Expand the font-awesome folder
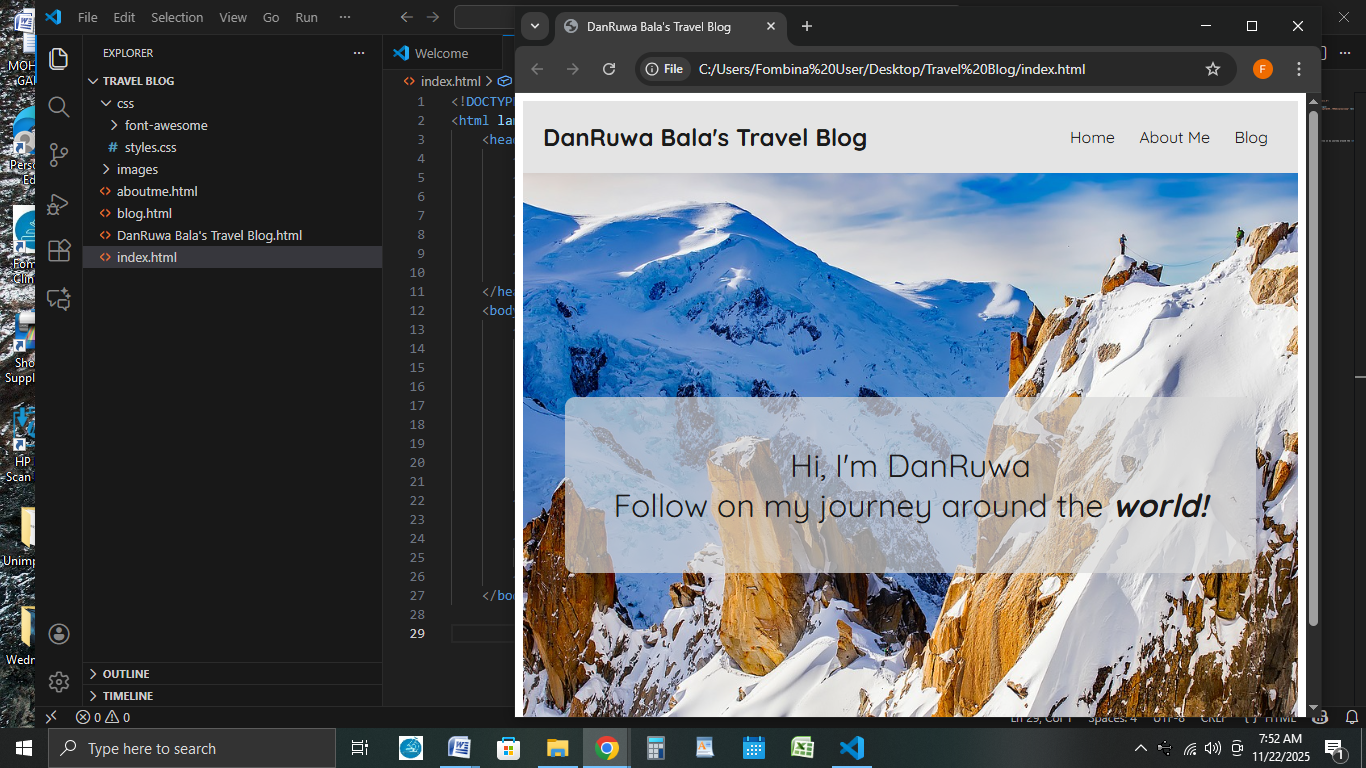The height and width of the screenshot is (768, 1366). click(232, 125)
